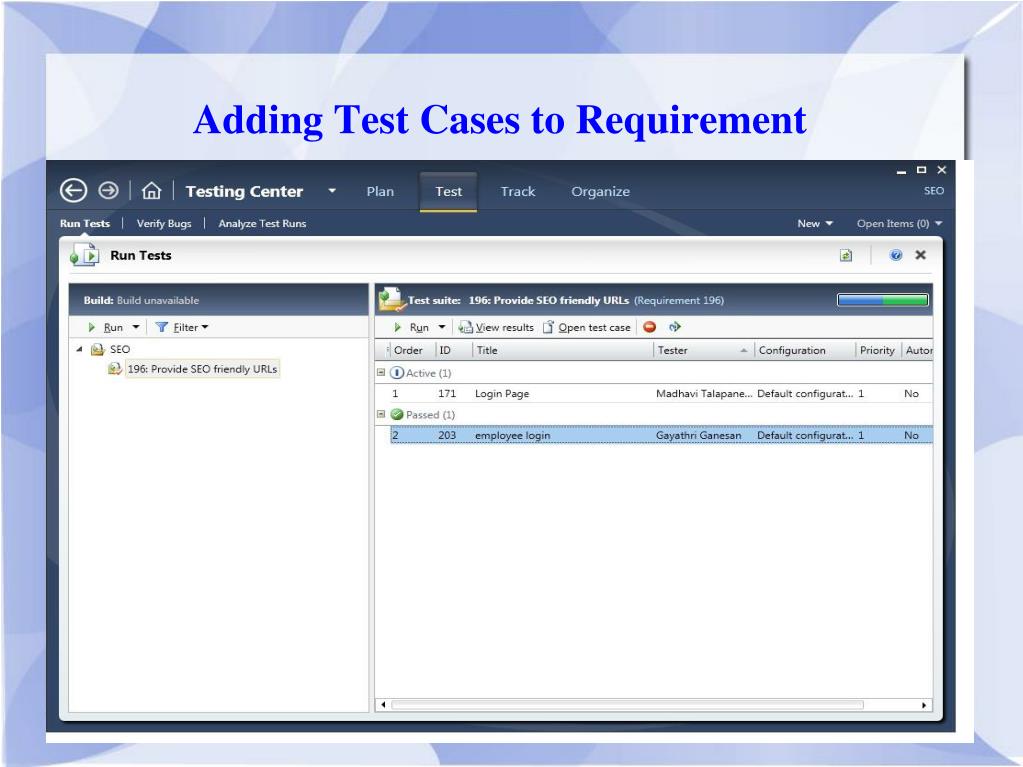Minimize the Testing Center window
Screen dimensions: 1023x767
coord(902,171)
